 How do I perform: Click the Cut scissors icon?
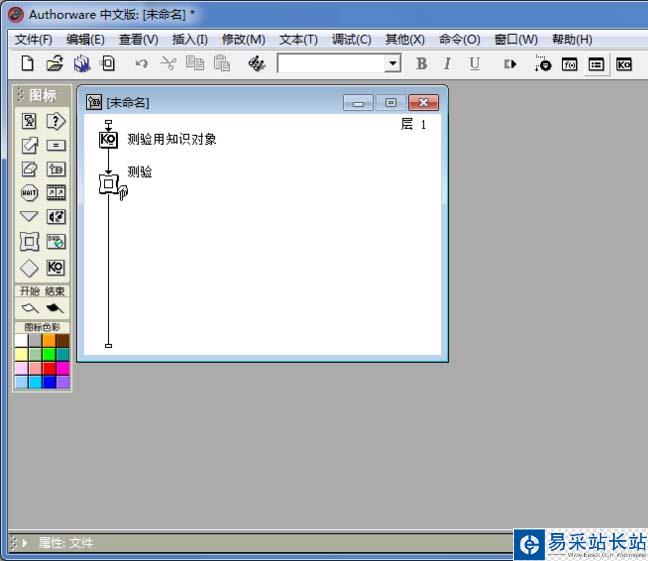tap(168, 64)
